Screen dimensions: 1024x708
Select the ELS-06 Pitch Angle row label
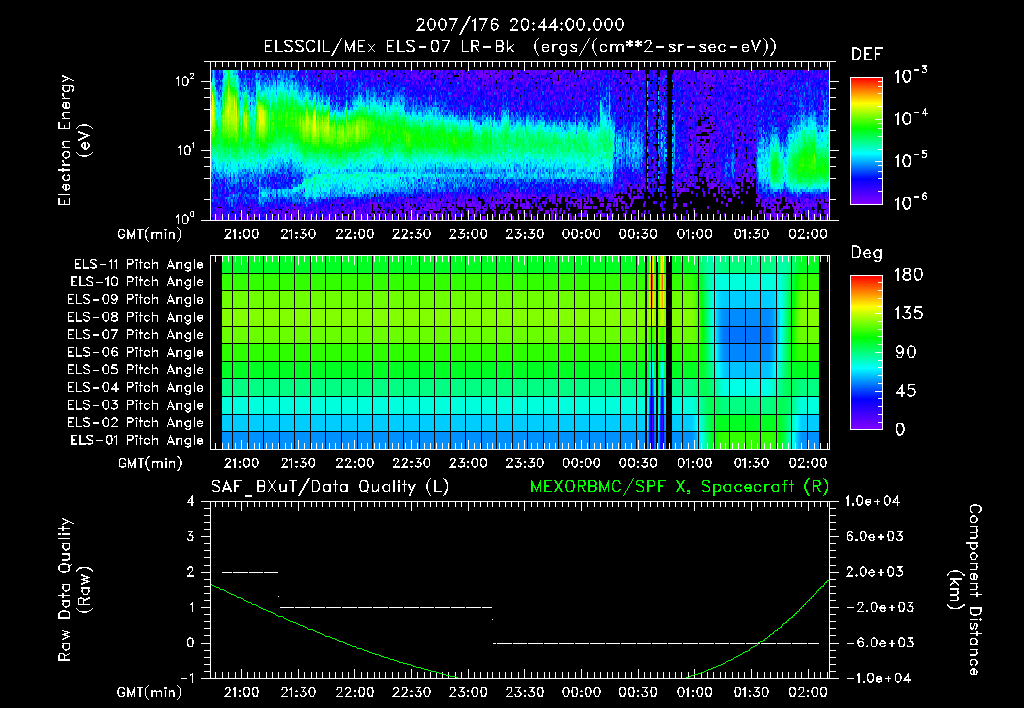click(x=135, y=352)
